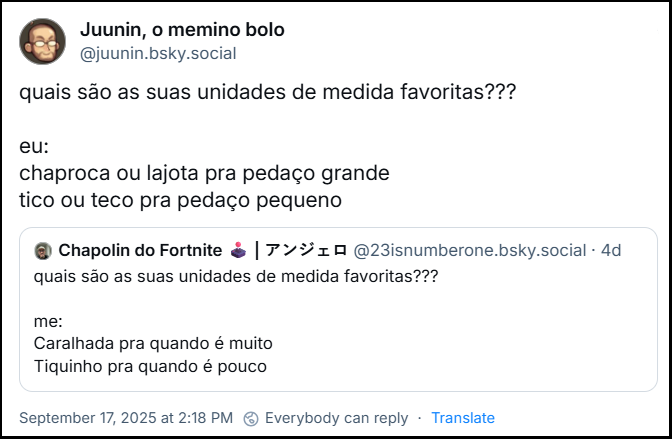Click the joystick emoji in quoted author name
The width and height of the screenshot is (672, 439).
click(x=236, y=250)
